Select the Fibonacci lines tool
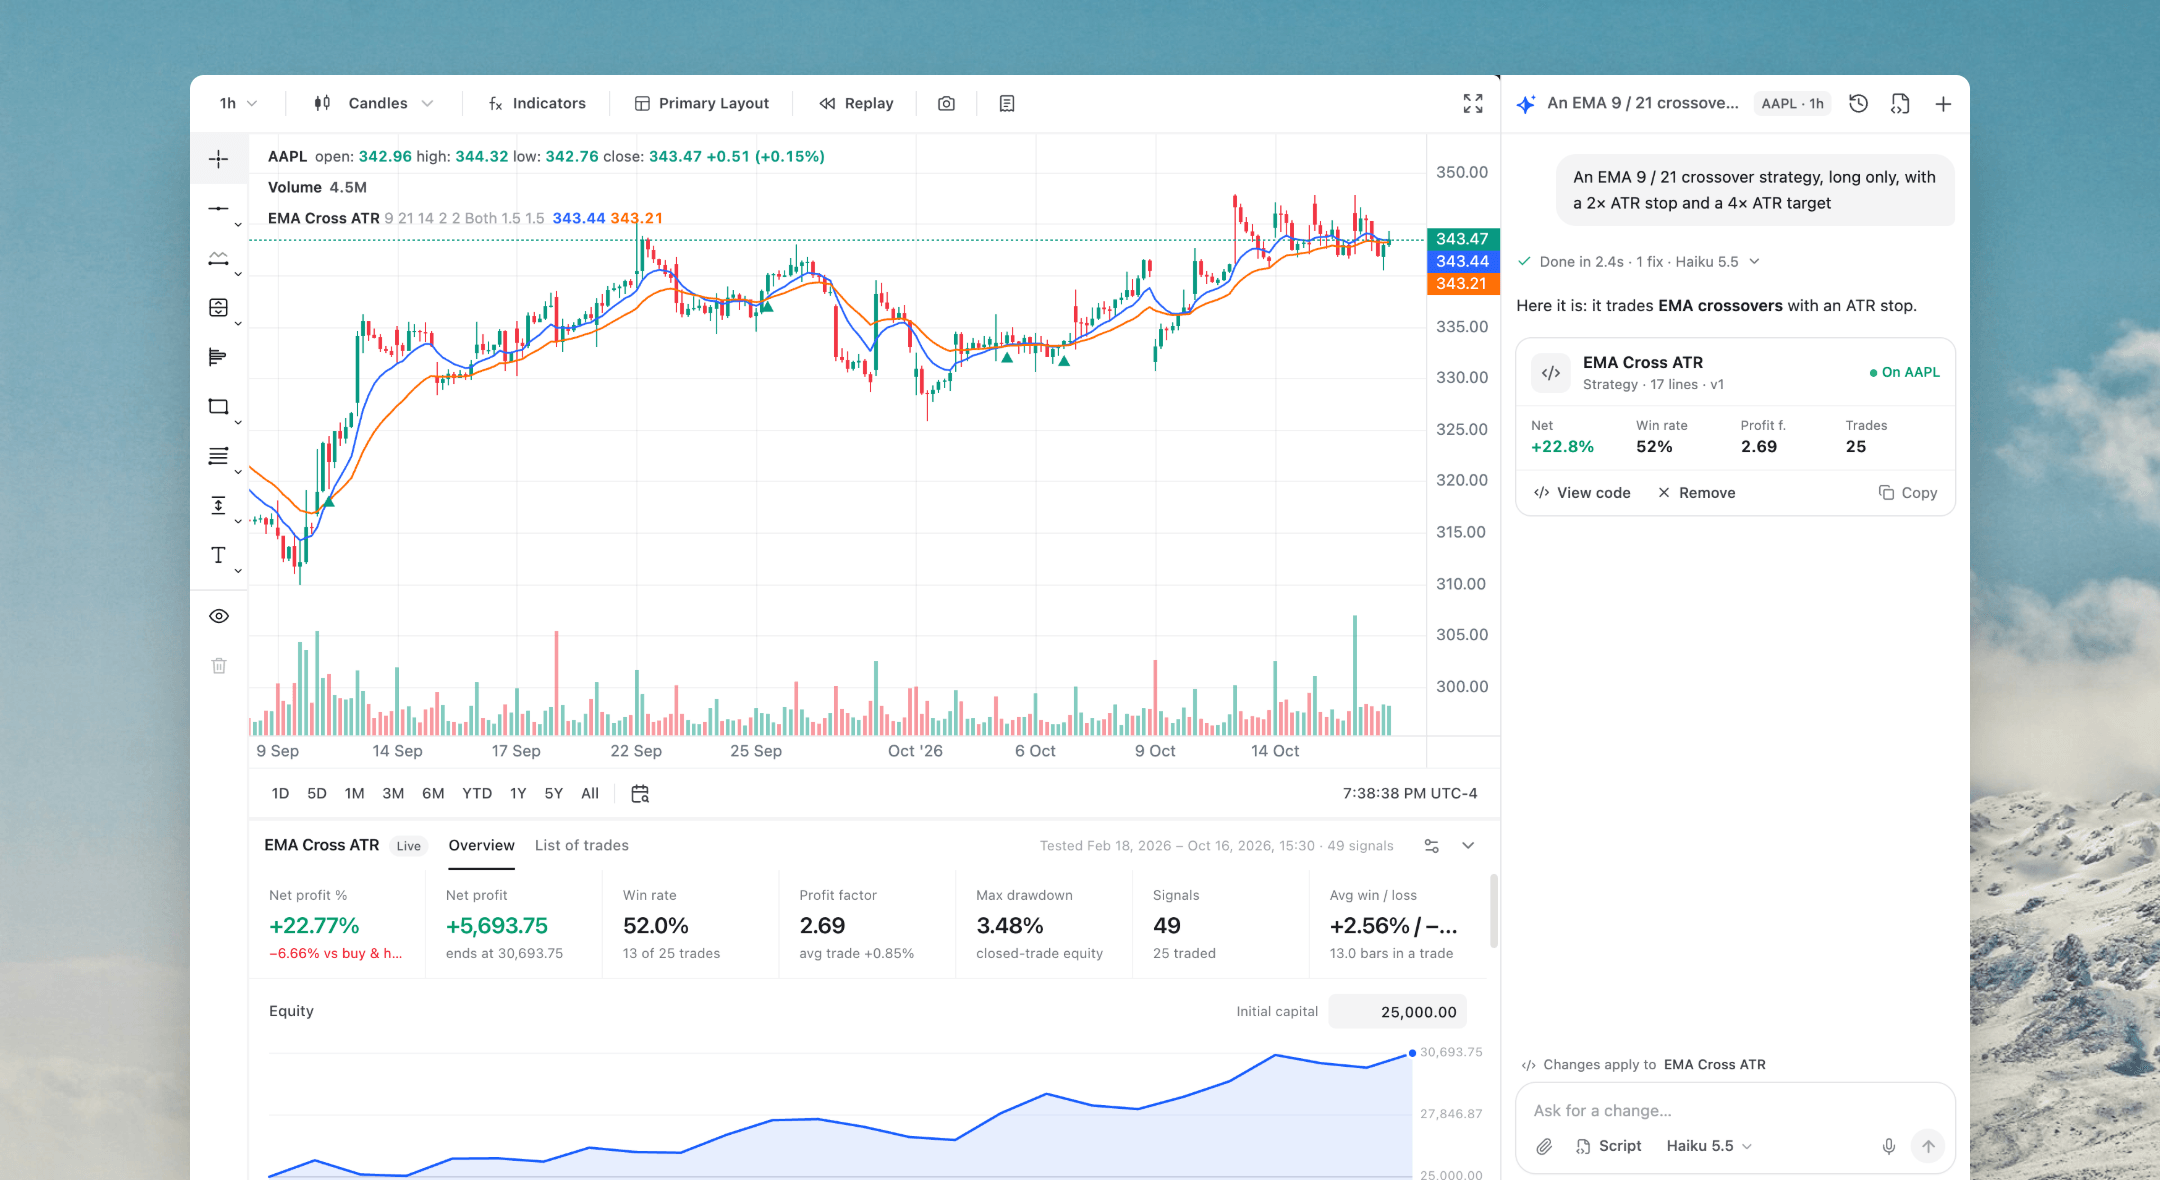 [218, 456]
